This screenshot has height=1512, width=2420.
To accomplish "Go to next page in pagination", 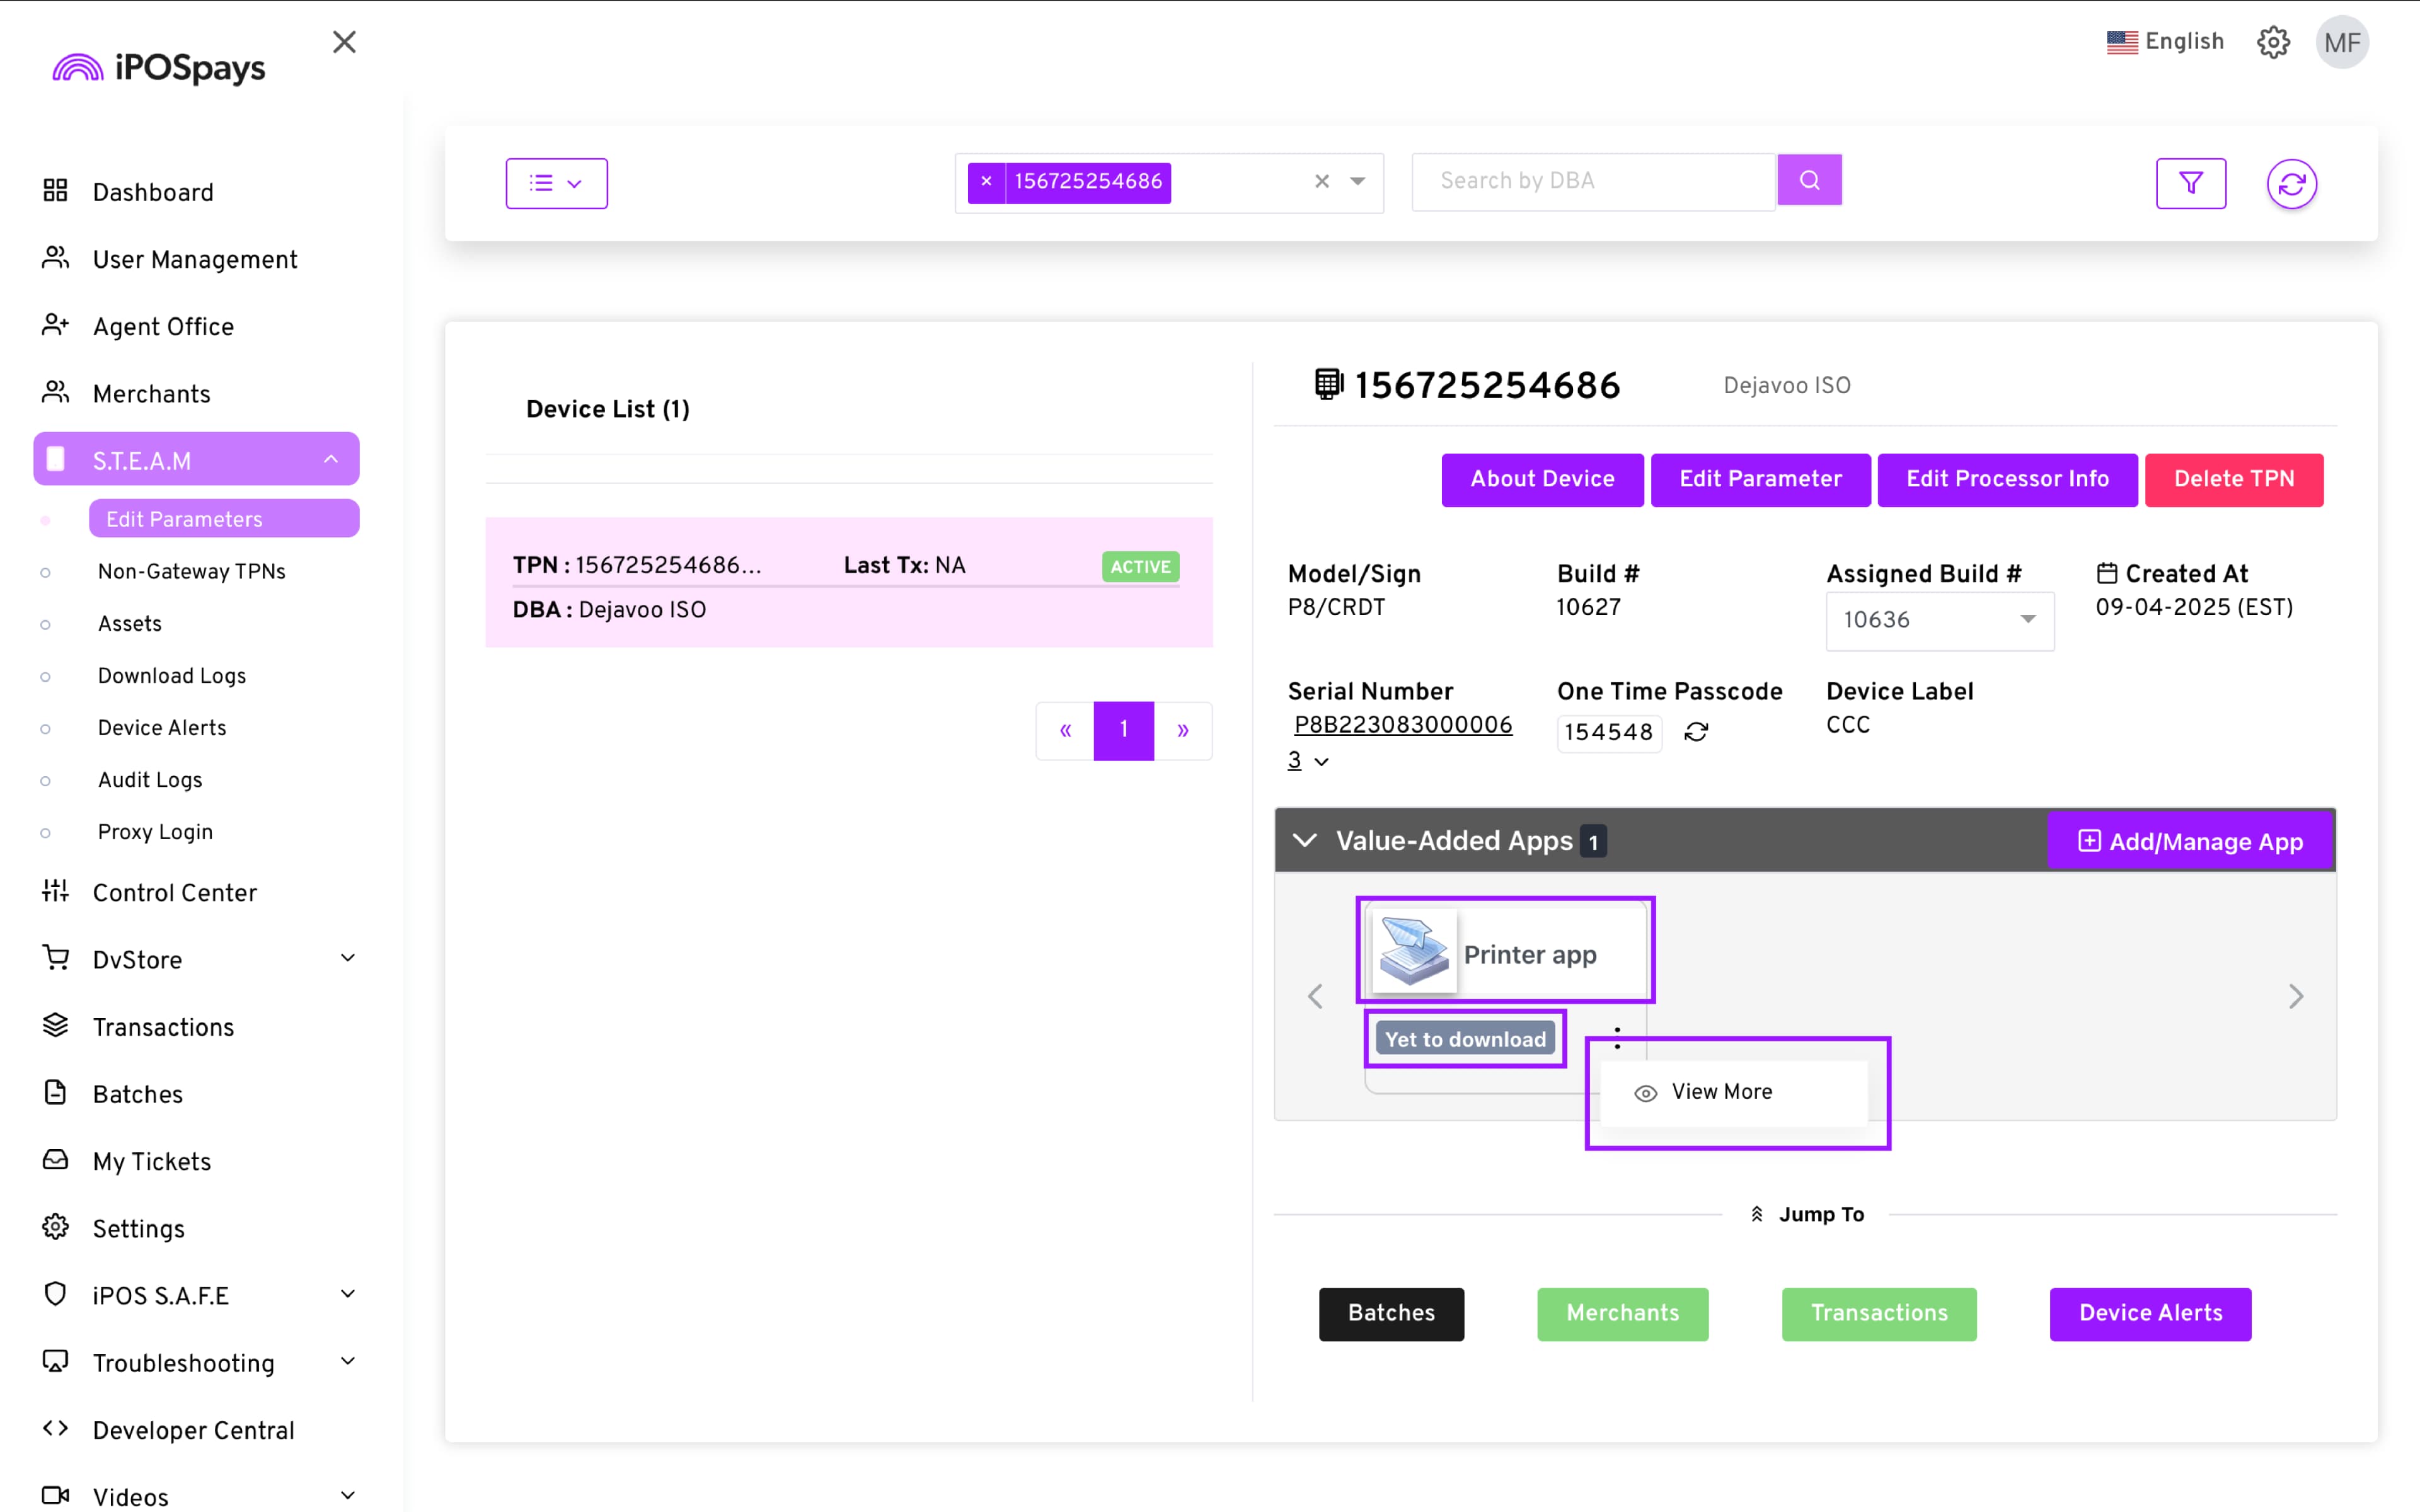I will coord(1183,731).
